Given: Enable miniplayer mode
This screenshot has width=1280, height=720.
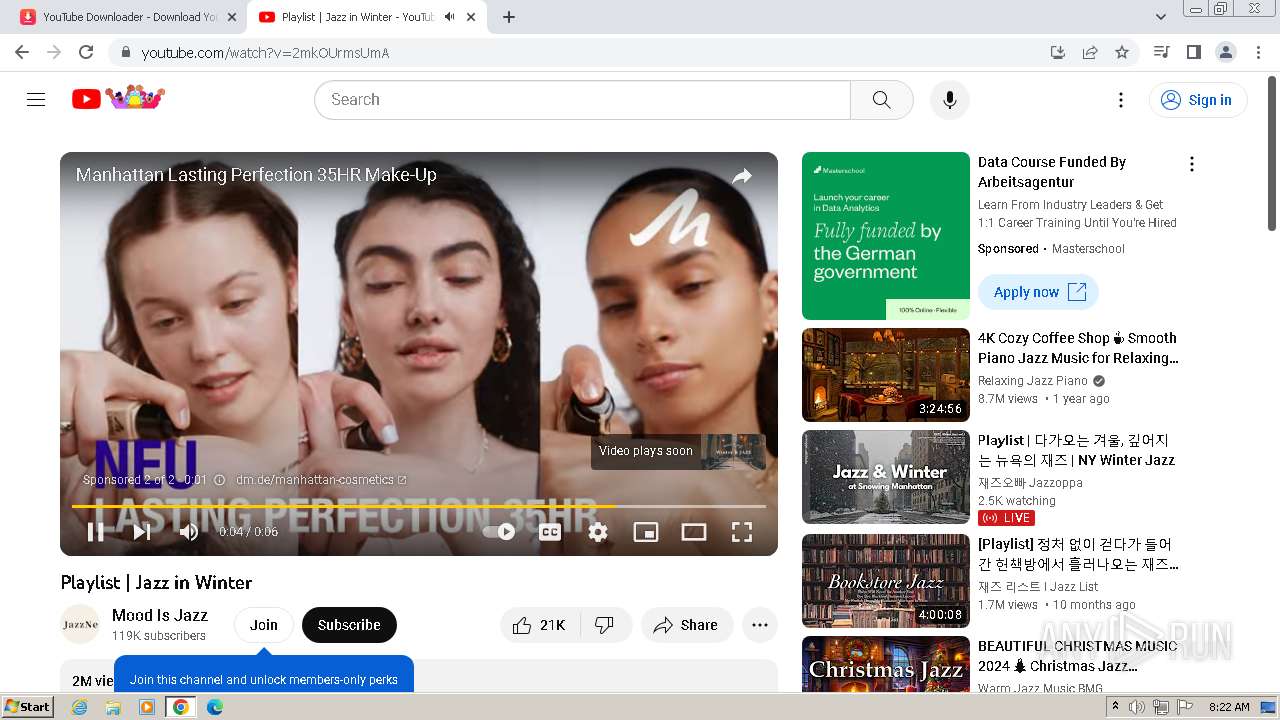Looking at the screenshot, I should pos(646,532).
